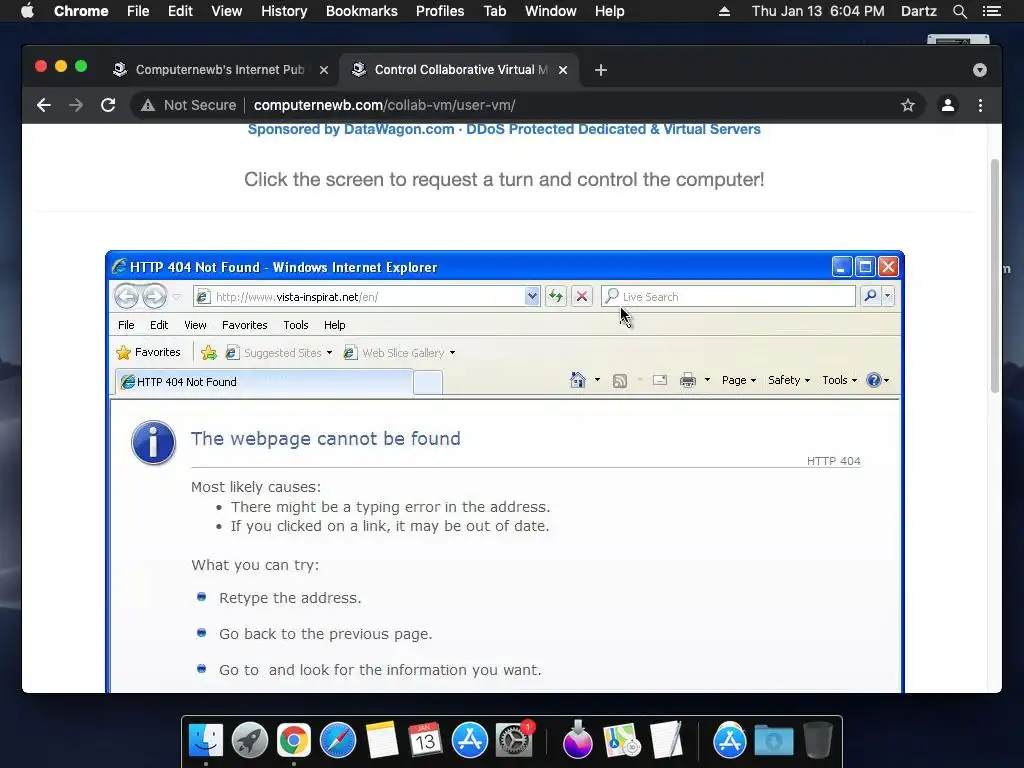Screen dimensions: 1024x768
Task: Open Chrome's three-dot menu
Action: click(980, 105)
